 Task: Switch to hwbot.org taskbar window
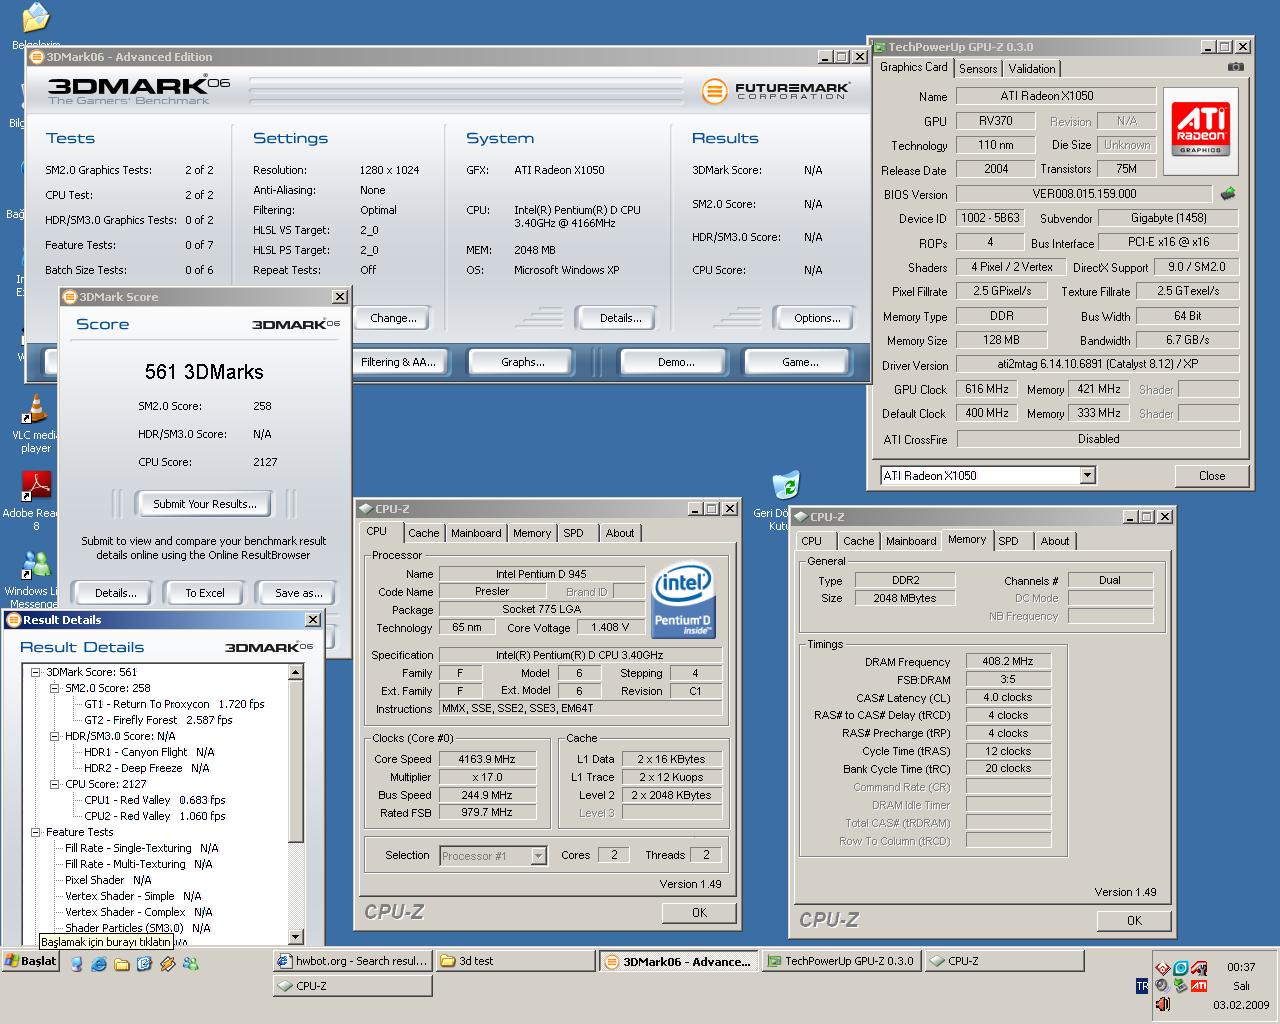click(x=352, y=961)
